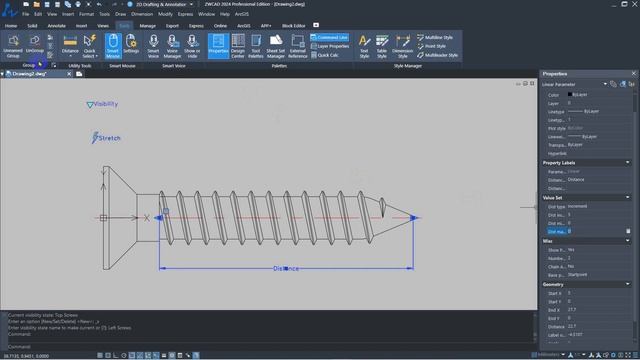Toggle the Smart Mouse button
The image size is (640, 360).
click(113, 46)
